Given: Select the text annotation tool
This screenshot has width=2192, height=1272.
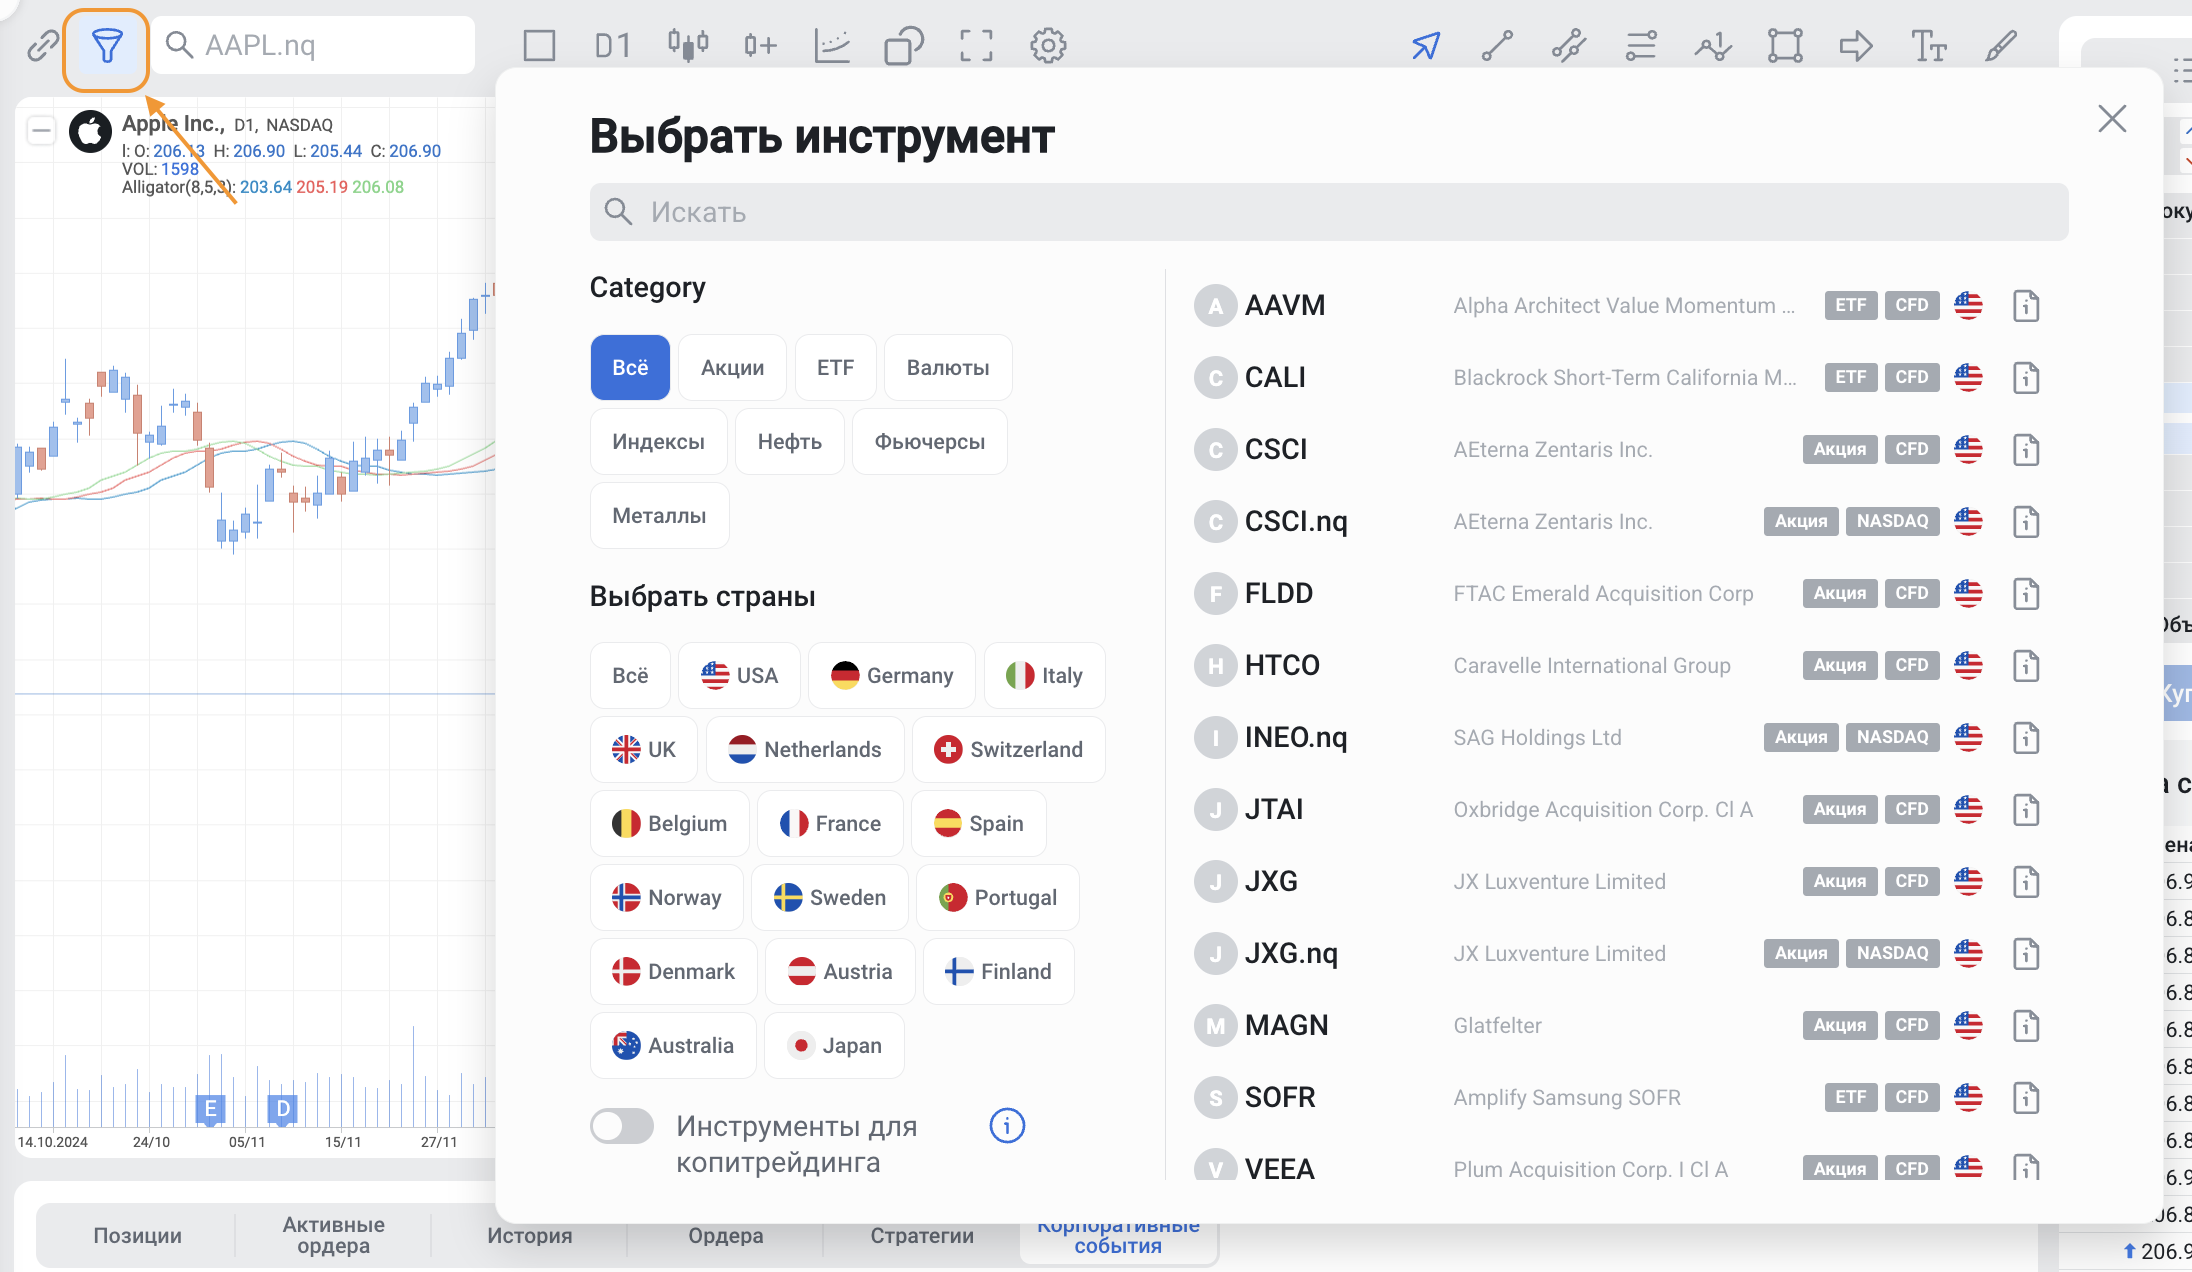Looking at the screenshot, I should tap(1928, 46).
